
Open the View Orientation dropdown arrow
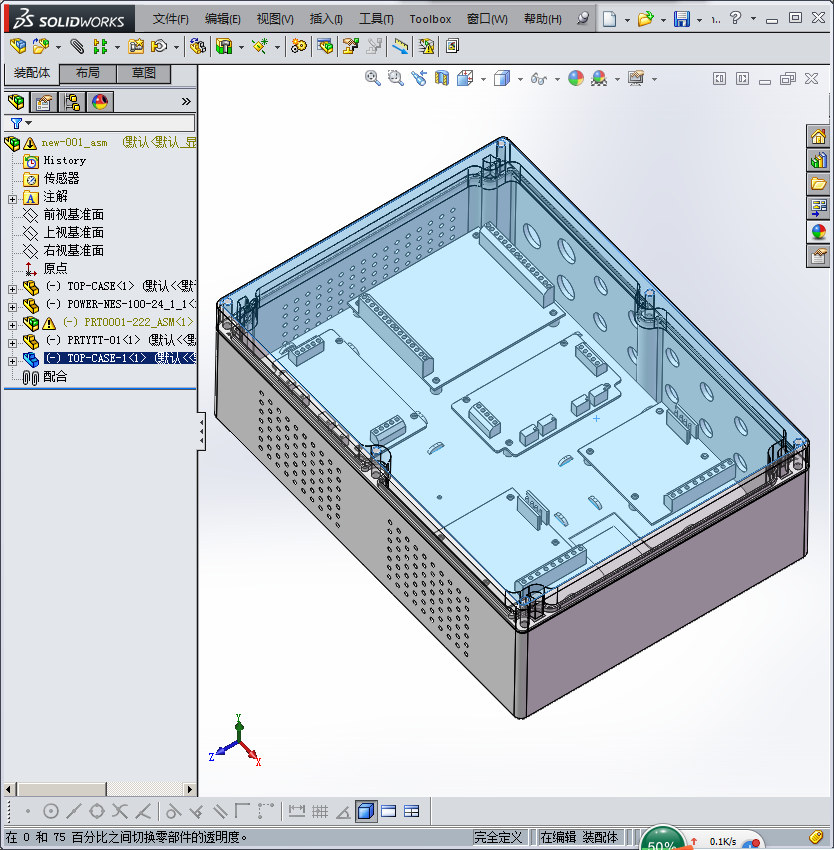[483, 80]
